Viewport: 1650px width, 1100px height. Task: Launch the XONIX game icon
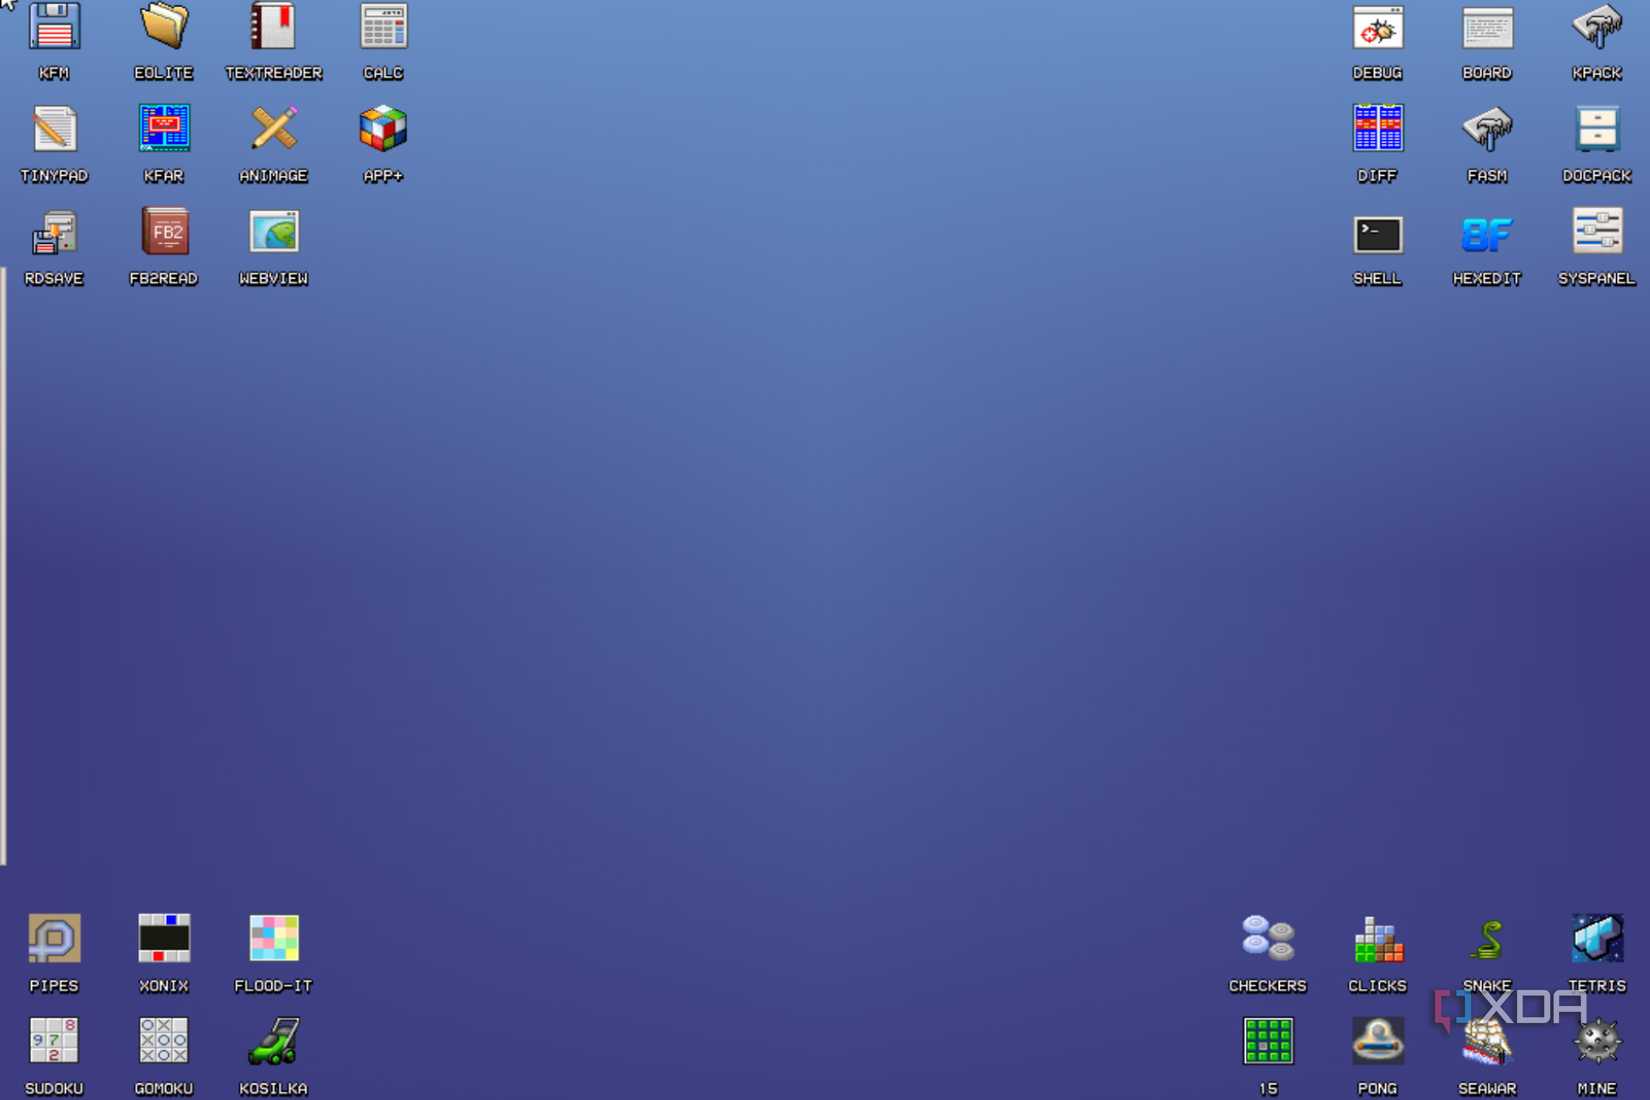(x=164, y=939)
